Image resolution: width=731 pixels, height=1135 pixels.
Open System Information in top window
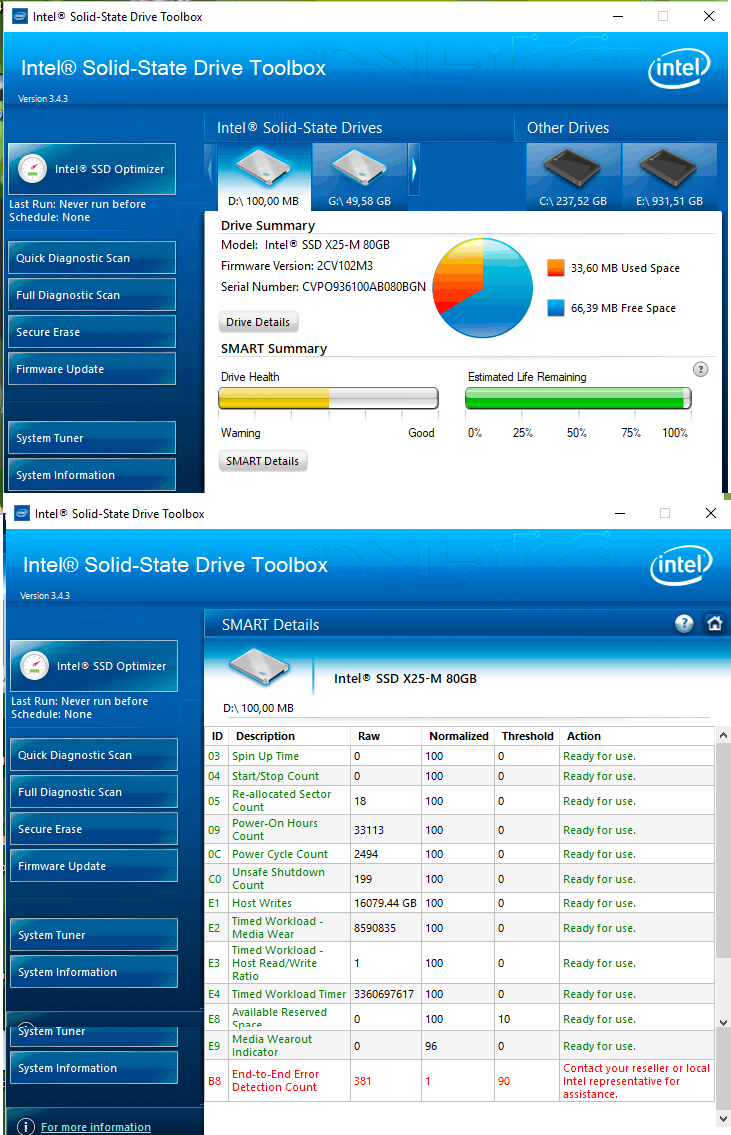(92, 475)
